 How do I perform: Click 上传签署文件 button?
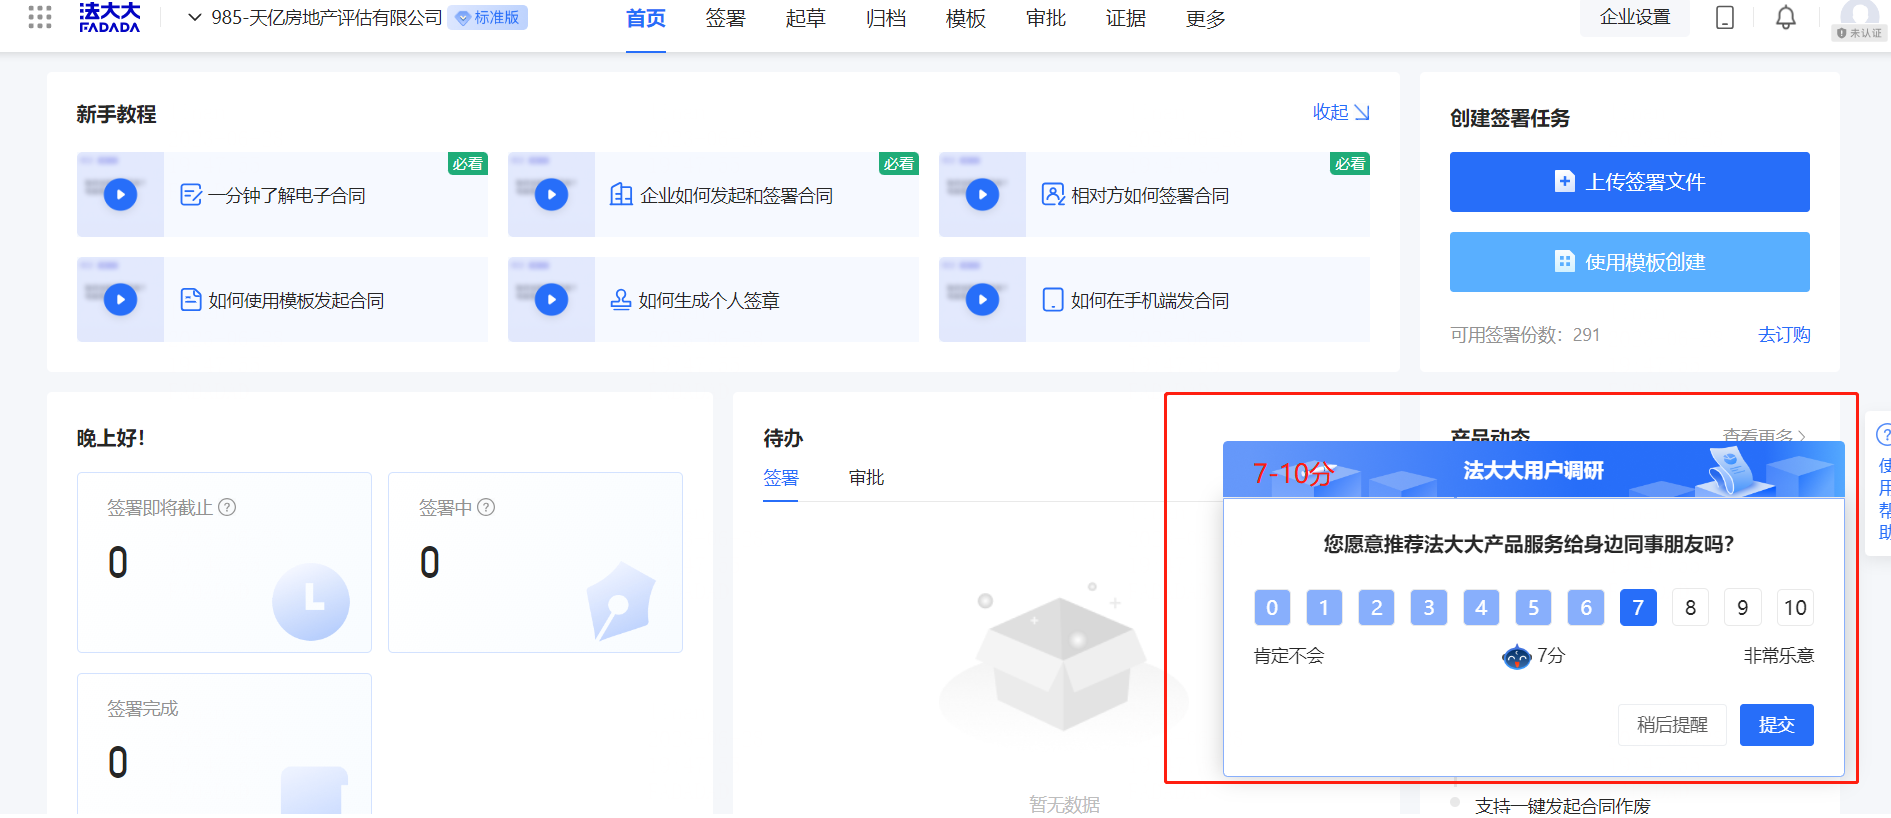pyautogui.click(x=1630, y=182)
